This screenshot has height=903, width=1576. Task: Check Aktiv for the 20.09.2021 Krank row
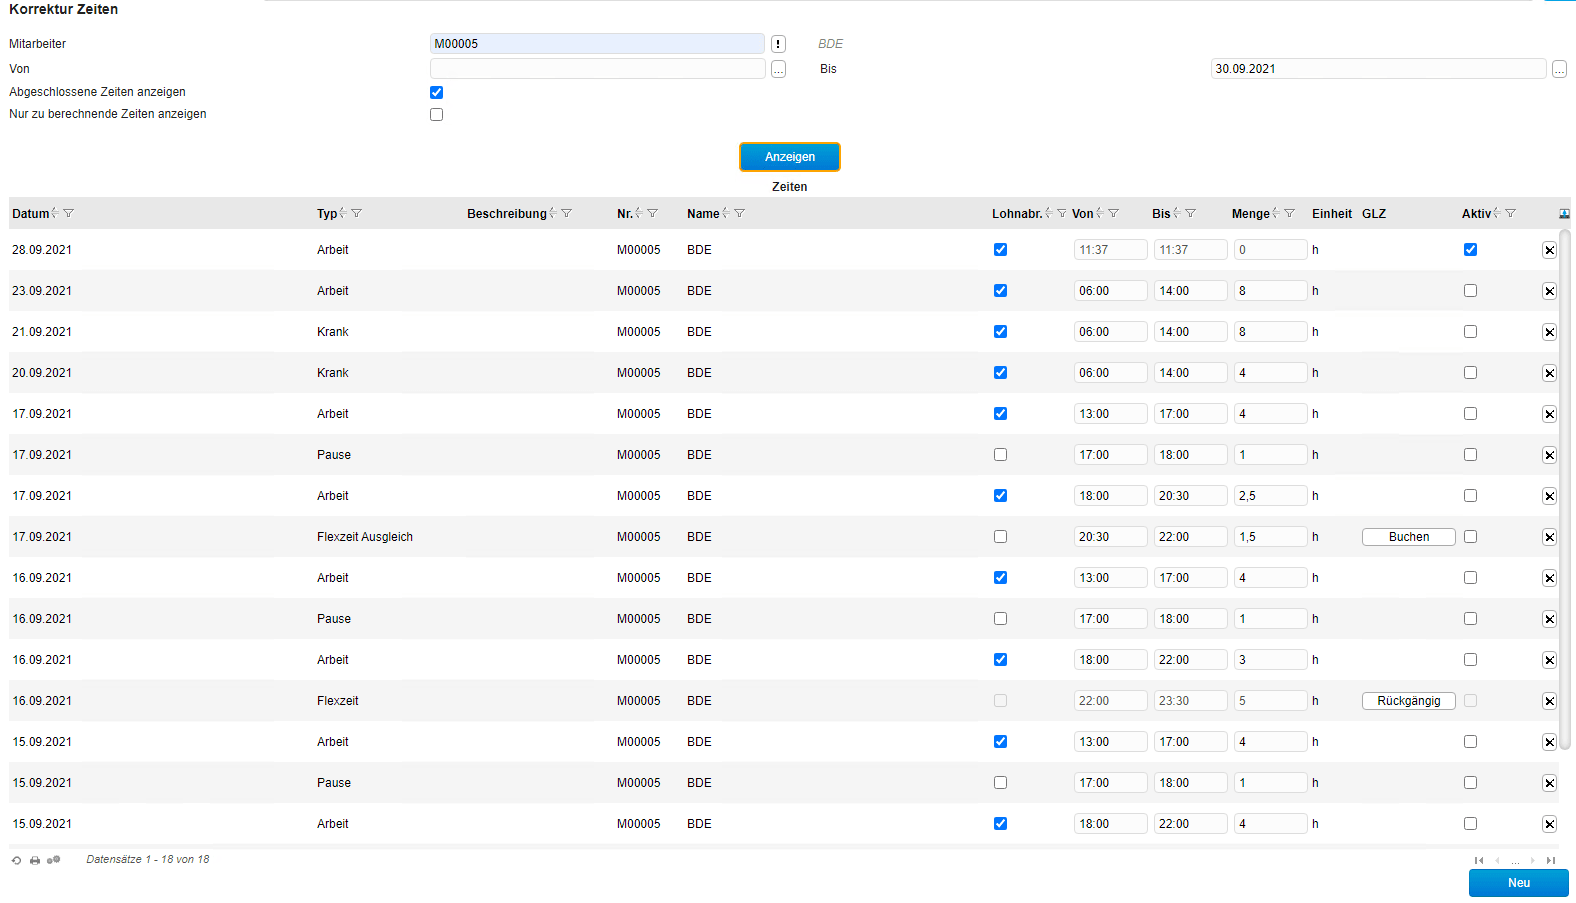point(1470,373)
